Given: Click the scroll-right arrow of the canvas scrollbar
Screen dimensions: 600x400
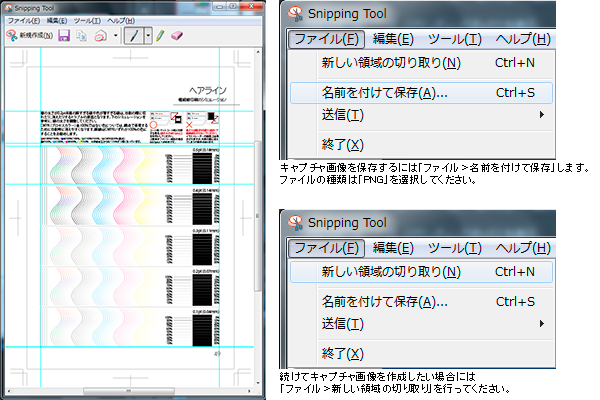Looking at the screenshot, I should [249, 391].
